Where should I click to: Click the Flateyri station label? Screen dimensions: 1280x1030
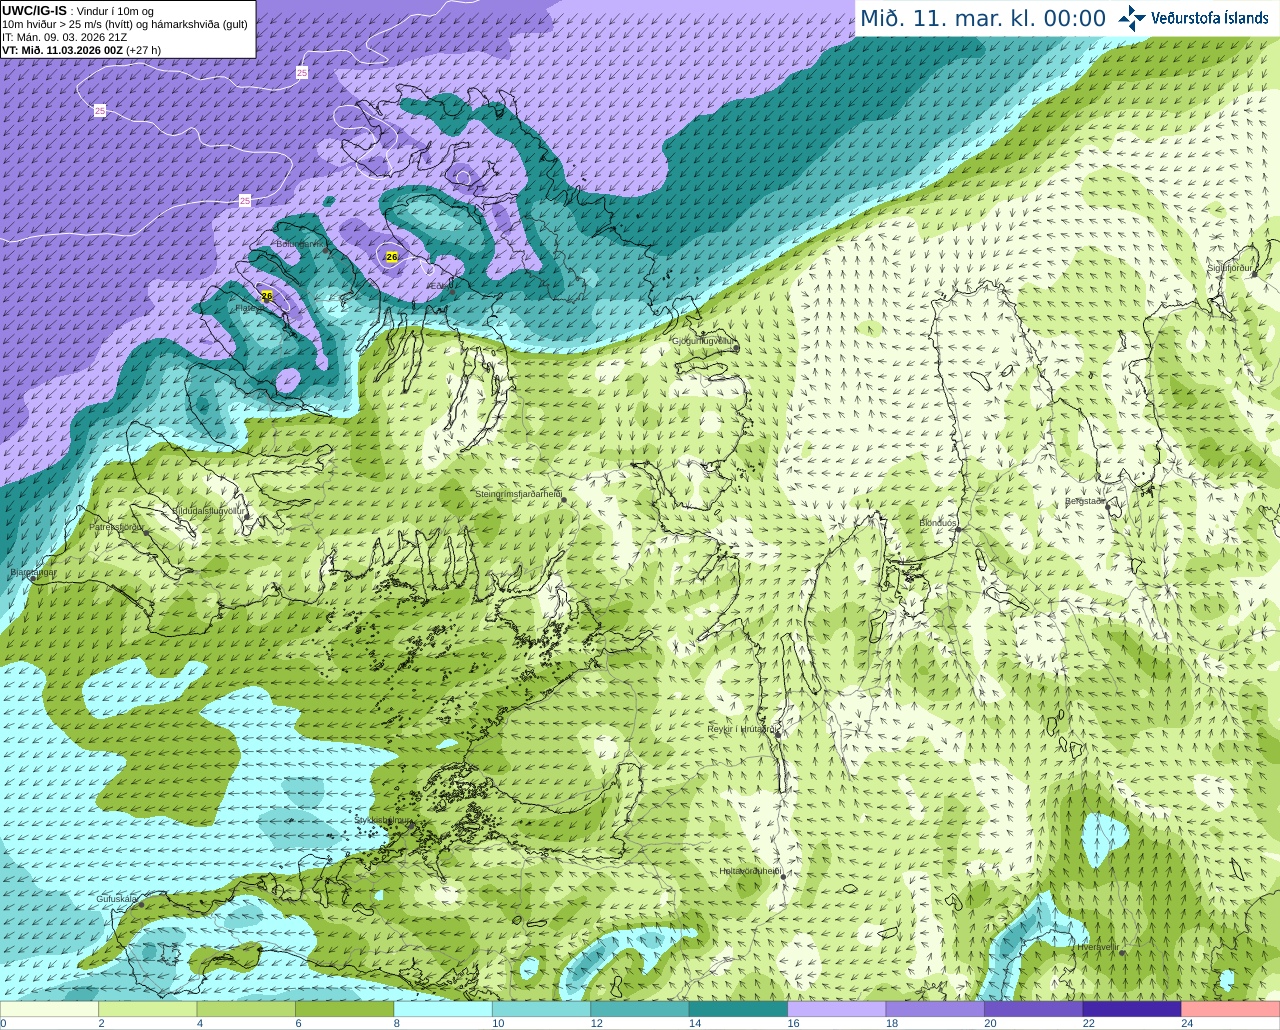pos(250,308)
